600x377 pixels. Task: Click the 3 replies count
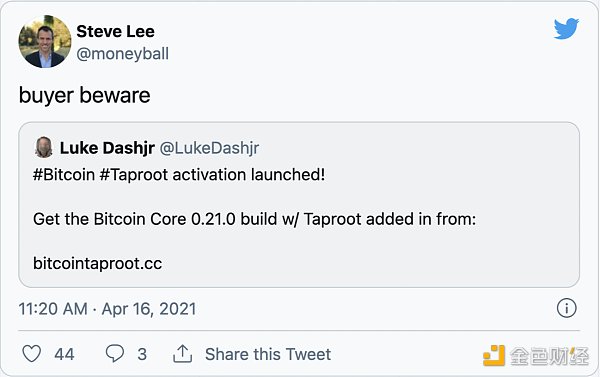coord(142,354)
